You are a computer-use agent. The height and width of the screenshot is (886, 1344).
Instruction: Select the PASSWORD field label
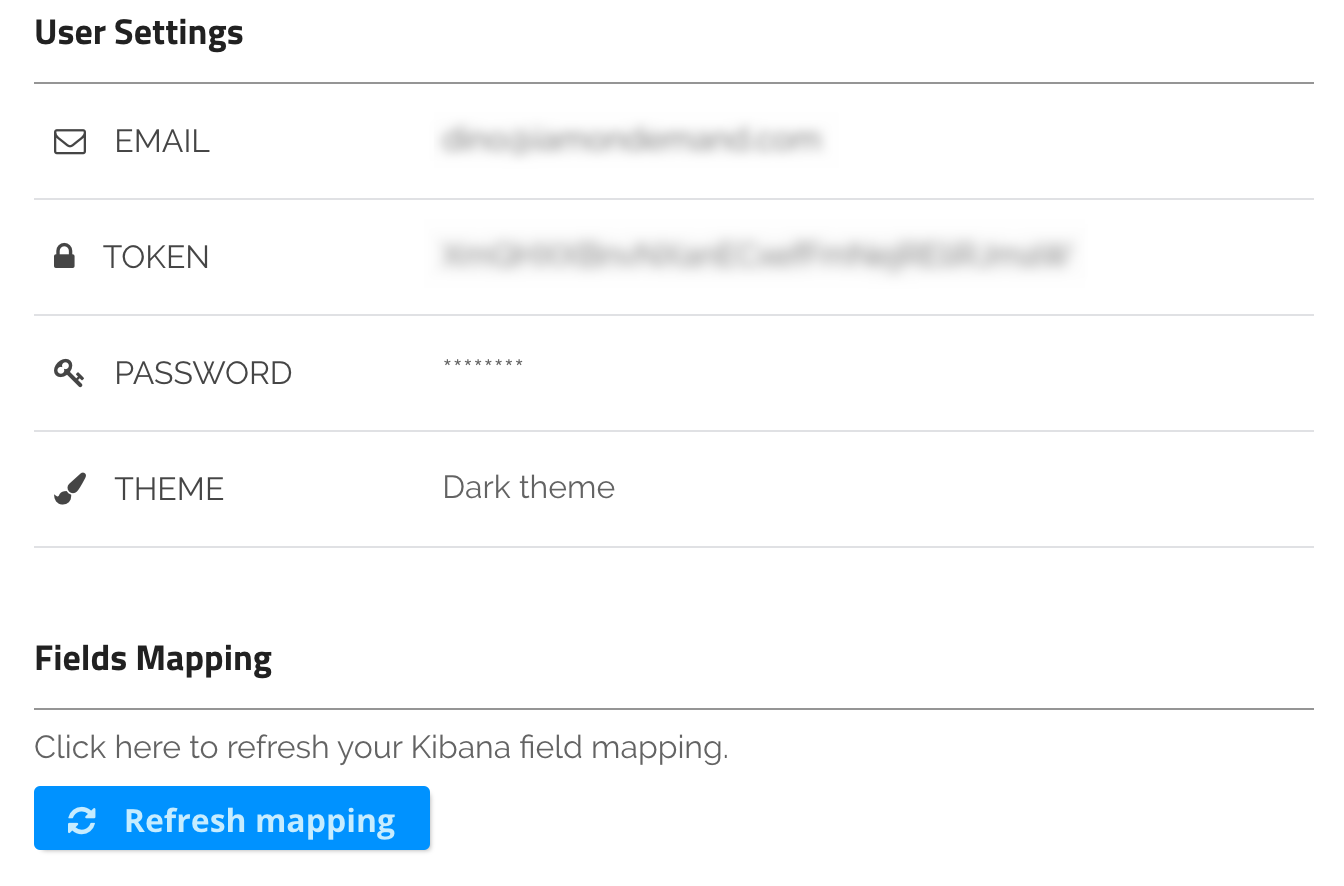(x=203, y=374)
